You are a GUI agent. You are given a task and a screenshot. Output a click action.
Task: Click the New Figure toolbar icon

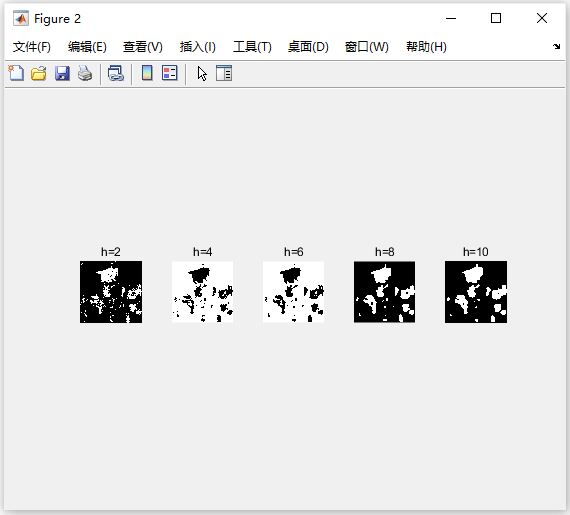pyautogui.click(x=16, y=73)
